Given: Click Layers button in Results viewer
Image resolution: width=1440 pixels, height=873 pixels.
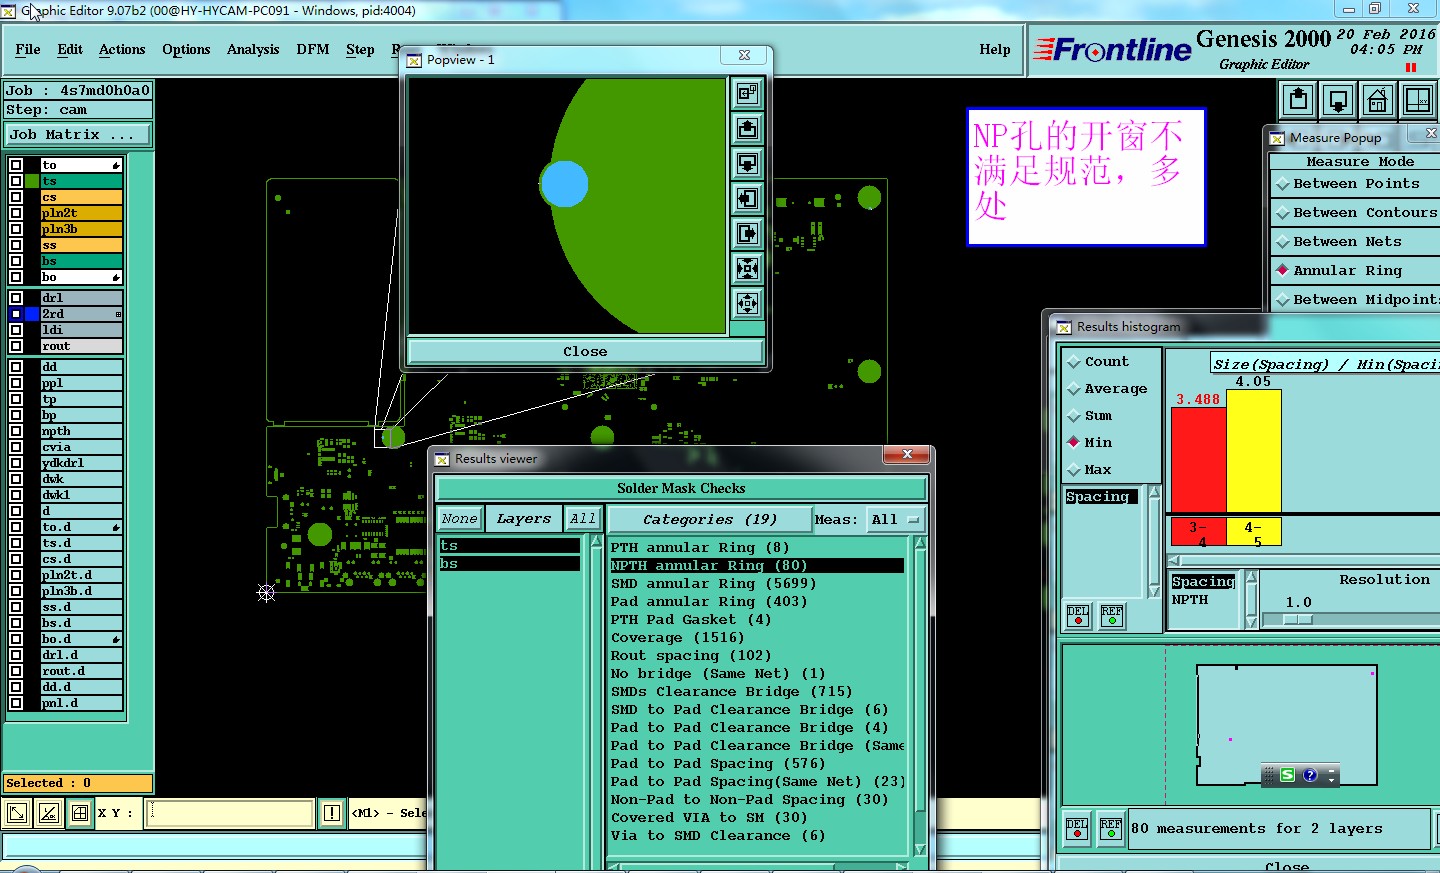Looking at the screenshot, I should (x=524, y=519).
